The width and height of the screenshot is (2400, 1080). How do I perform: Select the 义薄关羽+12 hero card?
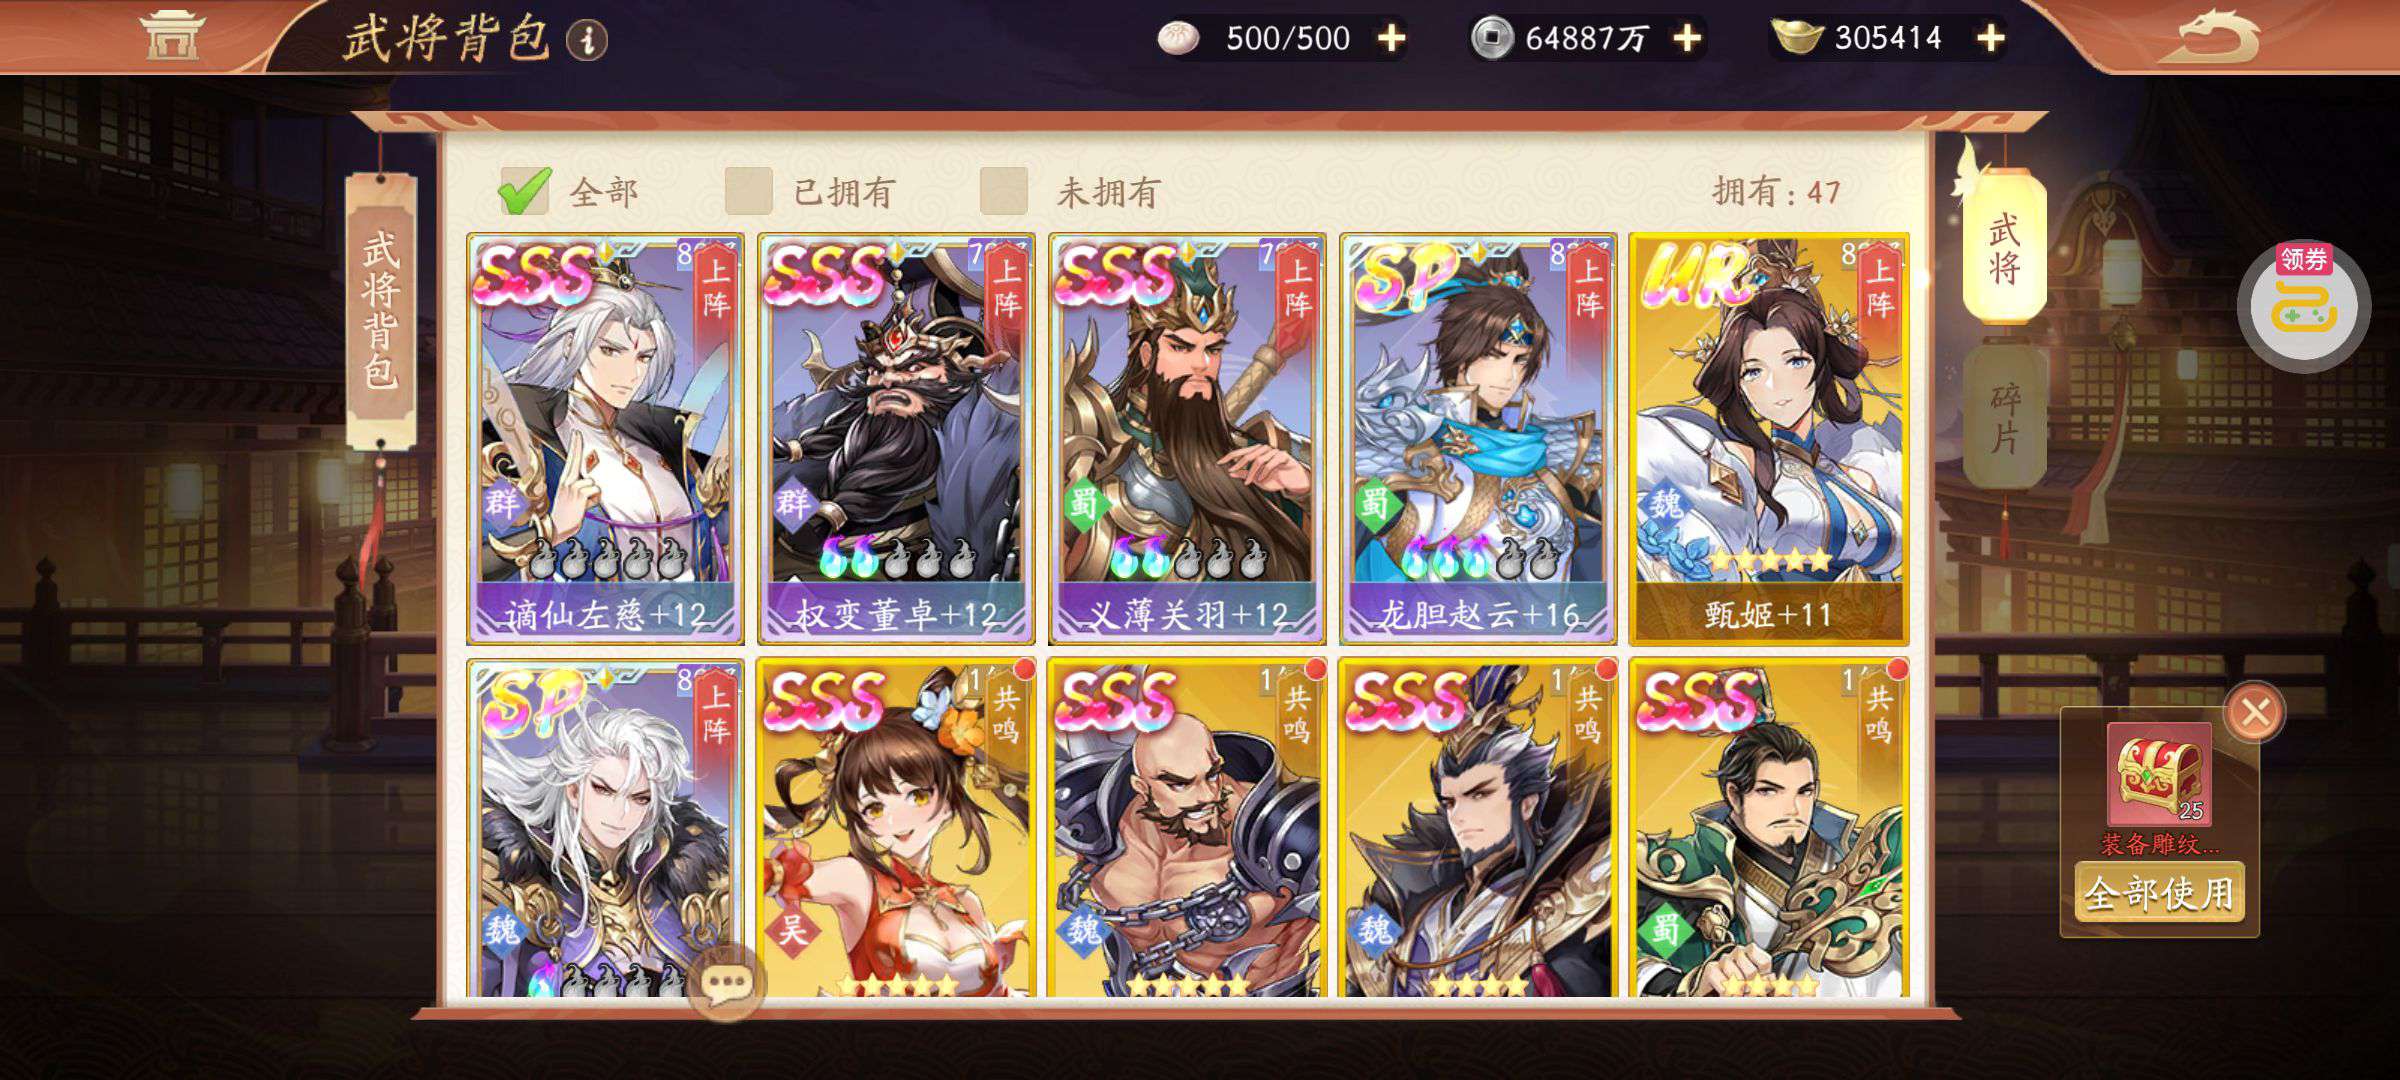coord(1187,439)
